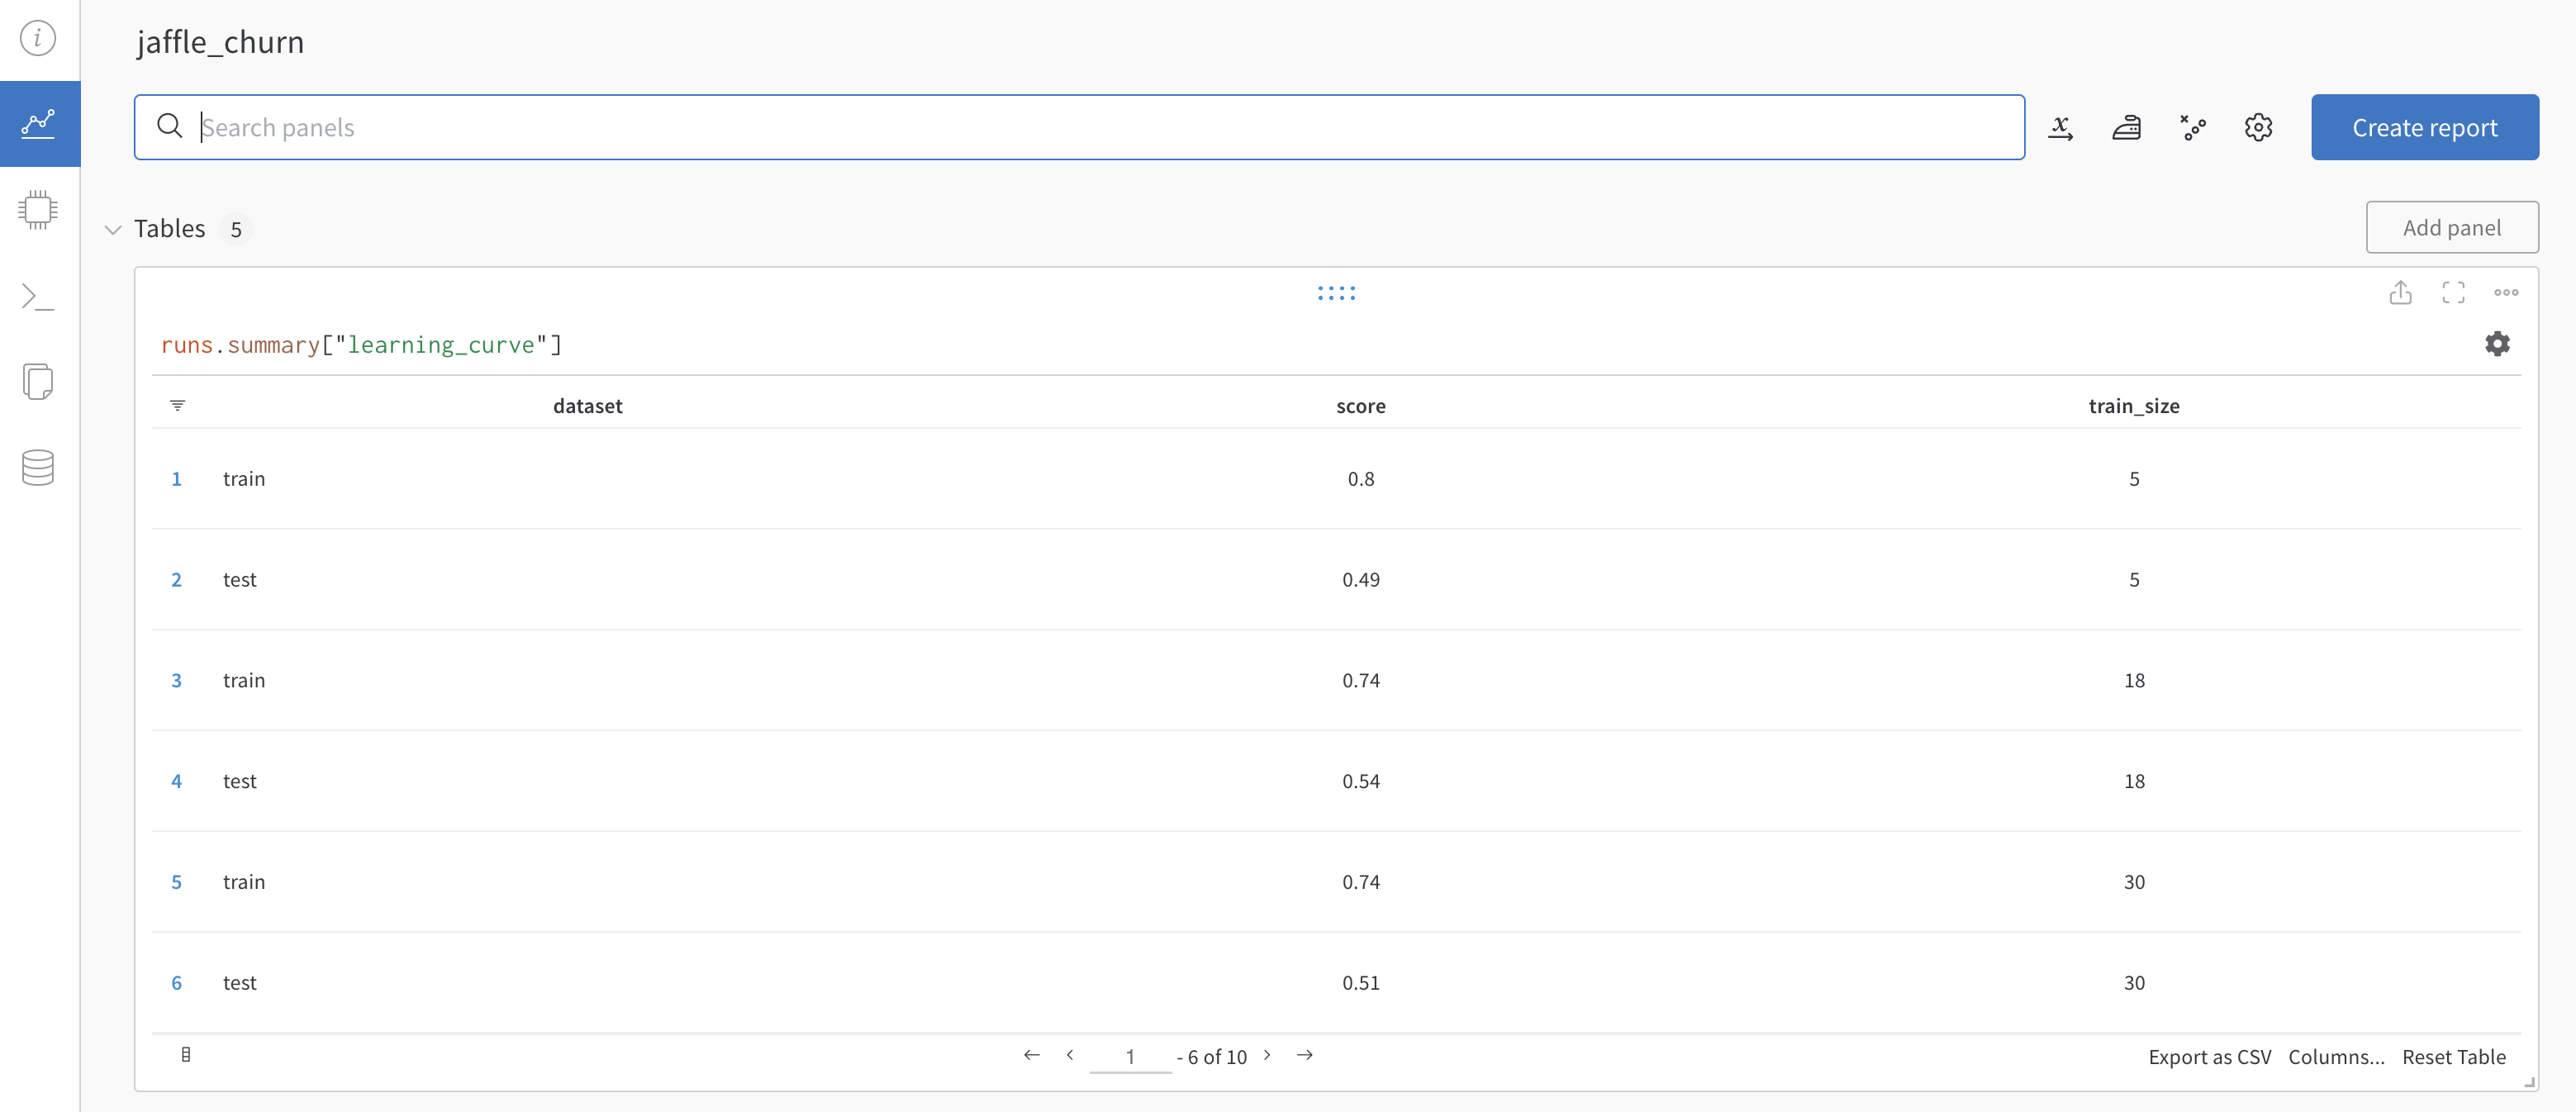Click the Create report button
Viewport: 2576px width, 1112px height.
2424,127
